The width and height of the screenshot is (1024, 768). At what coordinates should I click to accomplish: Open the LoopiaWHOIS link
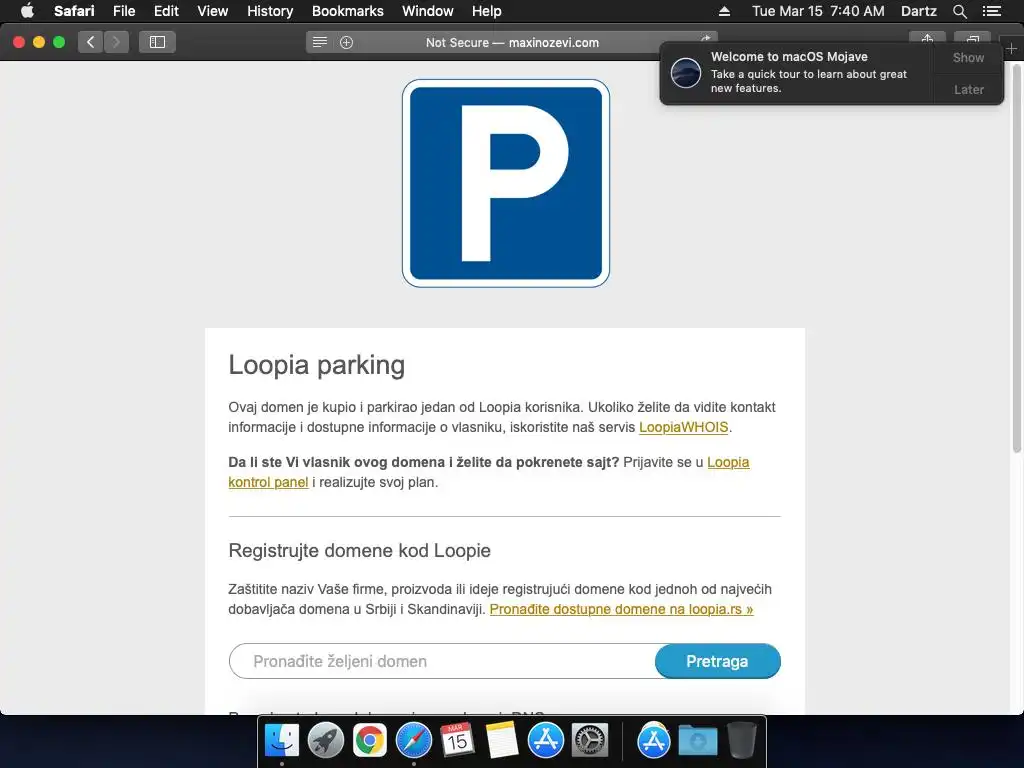point(683,427)
